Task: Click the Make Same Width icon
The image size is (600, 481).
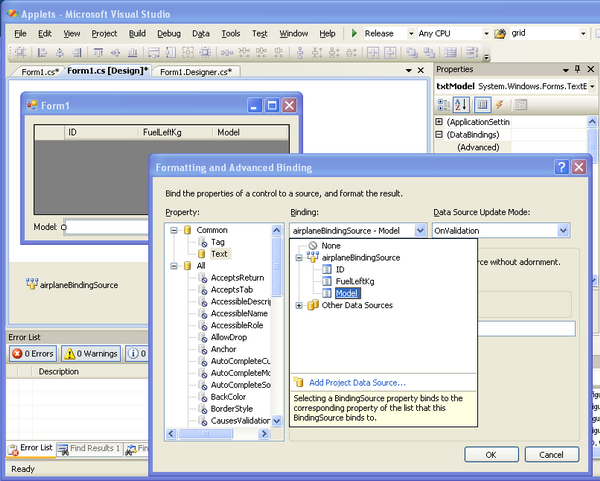Action: 153,52
